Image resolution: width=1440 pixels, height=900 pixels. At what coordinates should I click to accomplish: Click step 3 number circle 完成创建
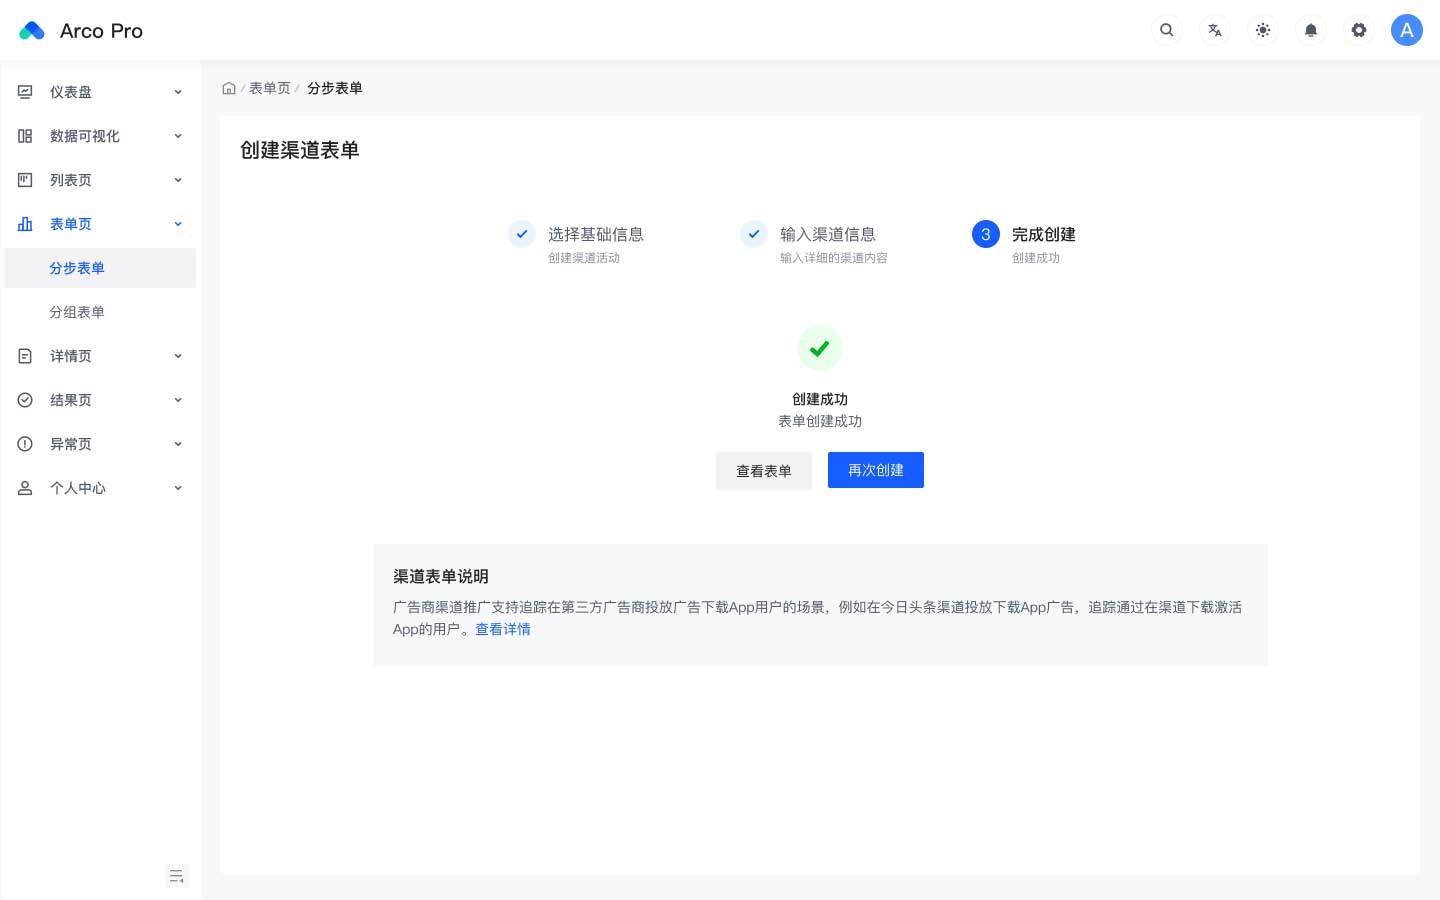986,234
